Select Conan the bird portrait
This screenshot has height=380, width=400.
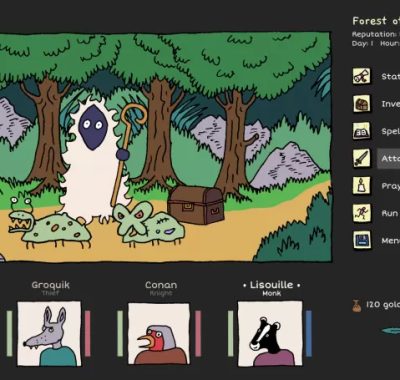pos(159,334)
